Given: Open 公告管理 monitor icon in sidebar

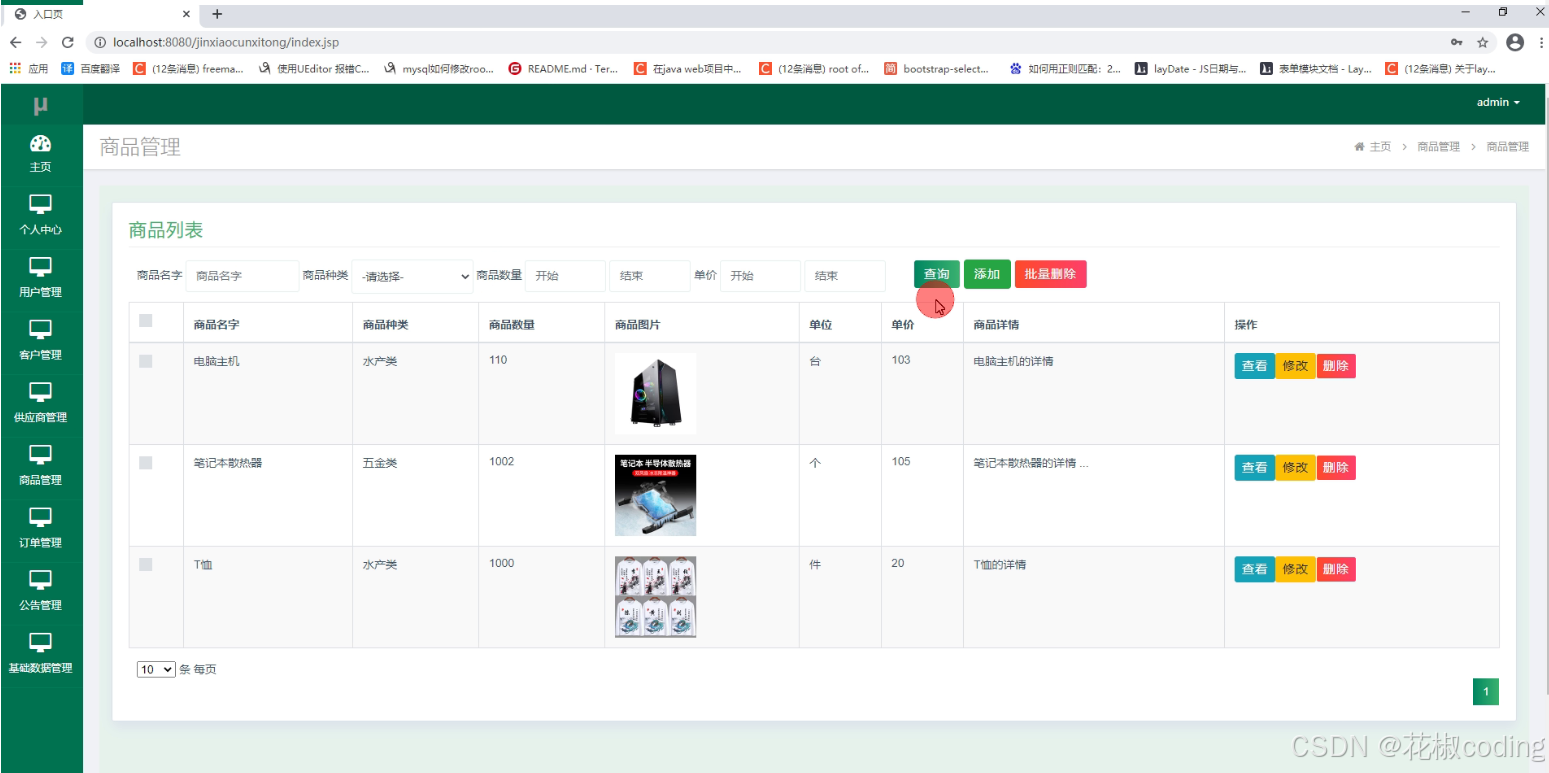Looking at the screenshot, I should point(41,580).
